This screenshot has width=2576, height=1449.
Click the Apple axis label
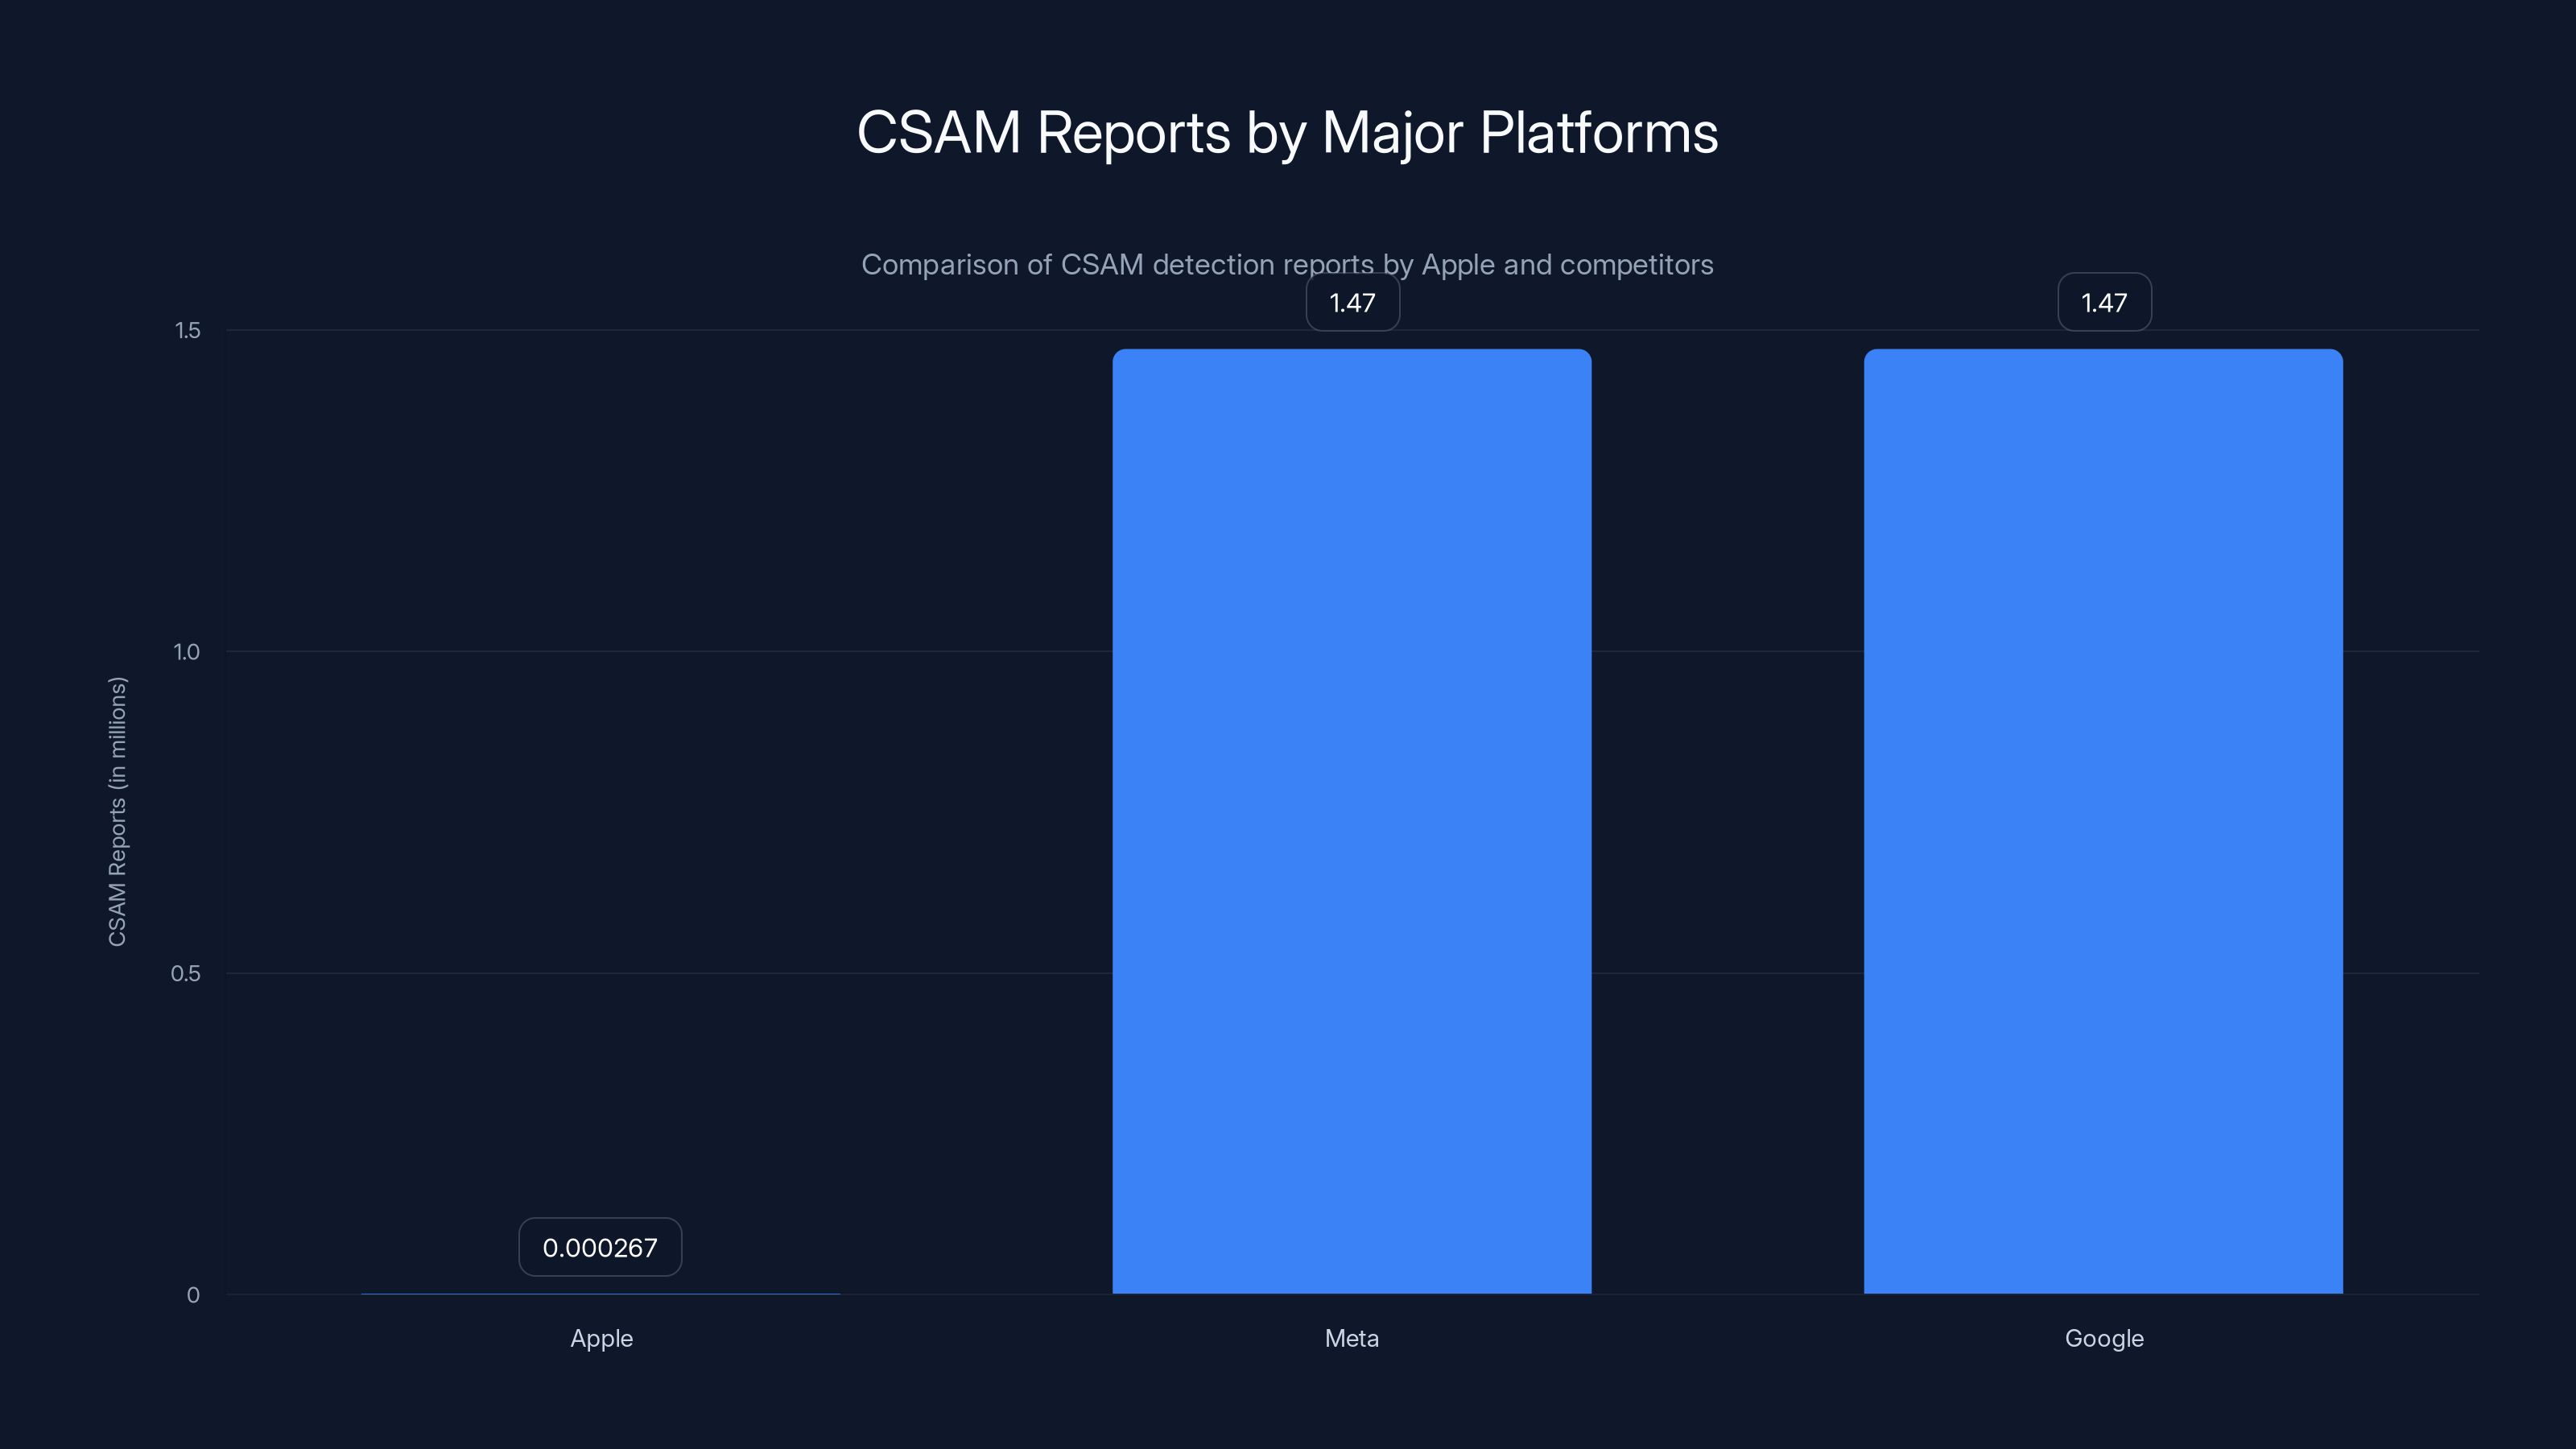coord(600,1338)
